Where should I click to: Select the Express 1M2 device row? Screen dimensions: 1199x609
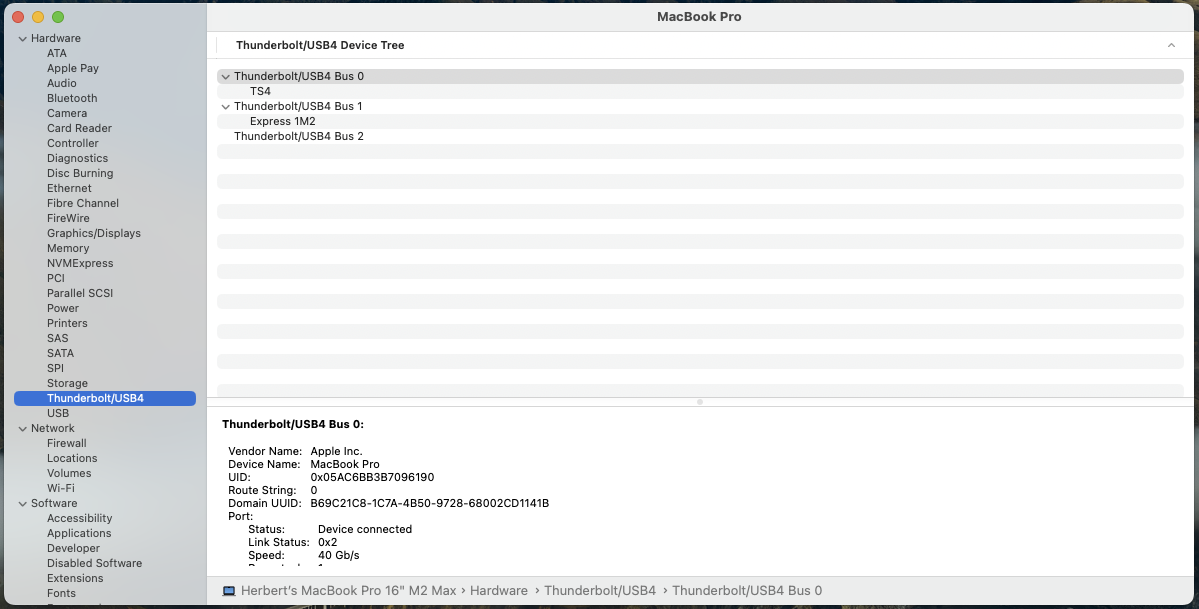[x=700, y=121]
